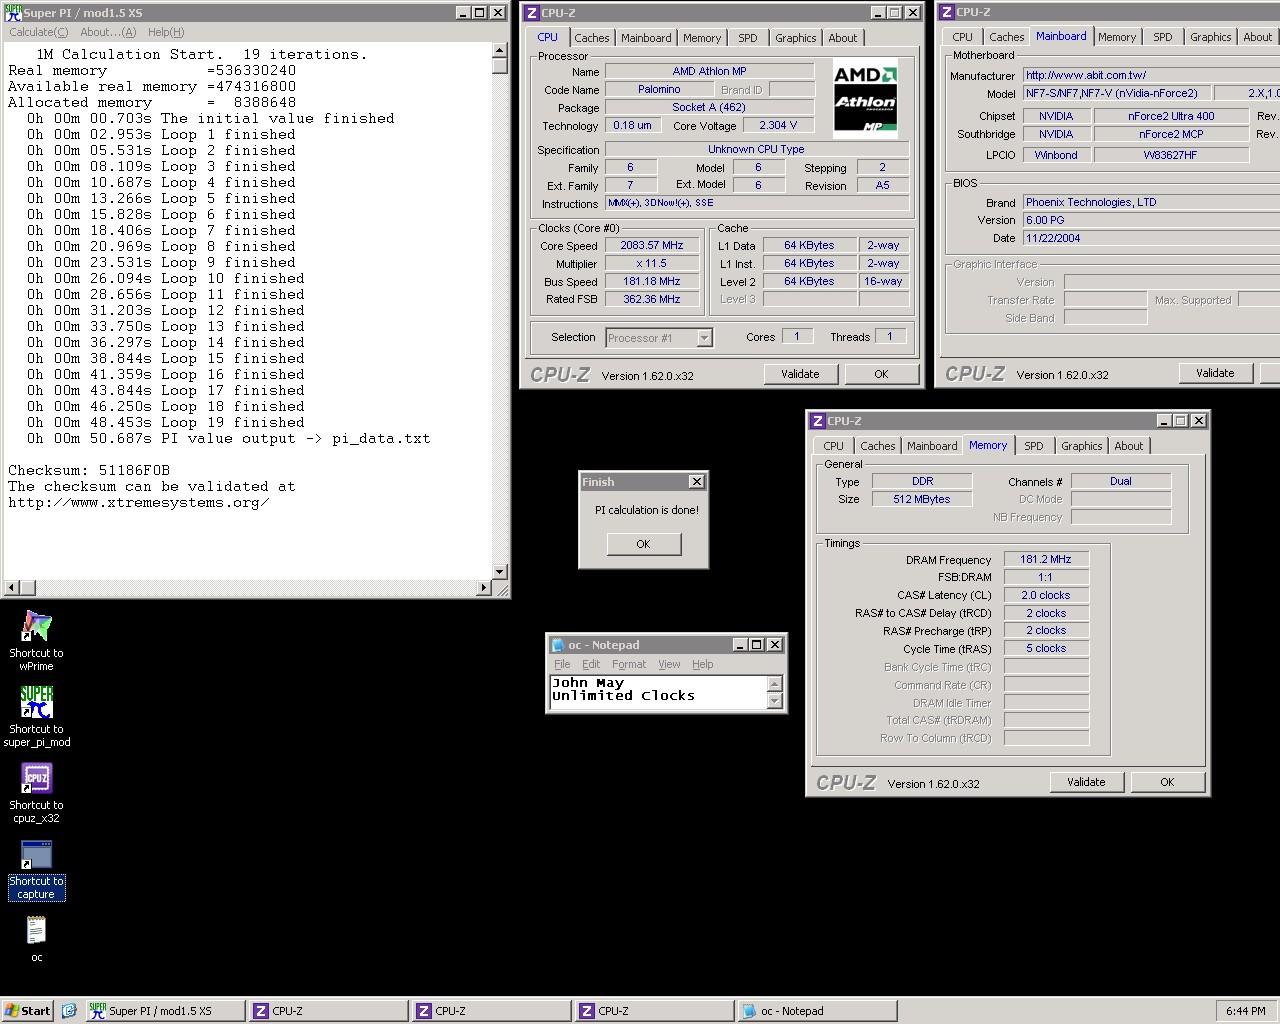Switch to SPD tab in Mainboard window
This screenshot has width=1280, height=1024.
click(1163, 37)
